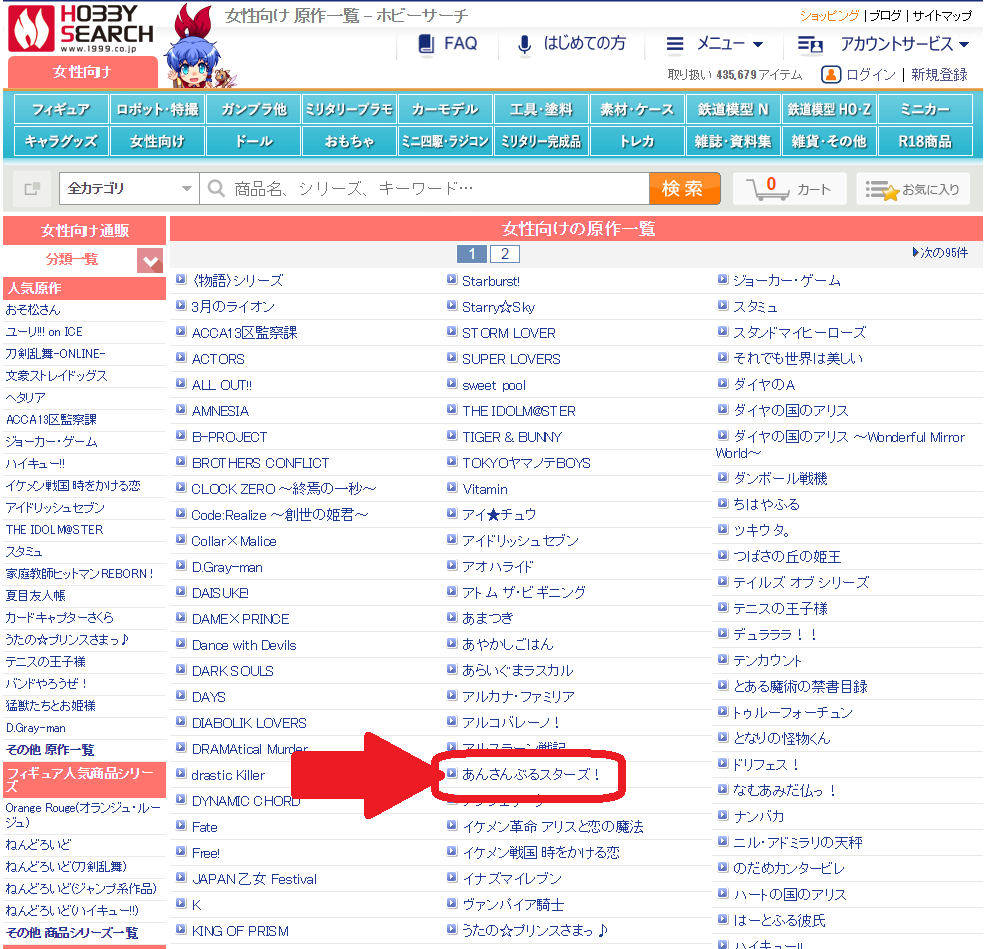
Task: Open the 新規登録 registration link
Action: [939, 75]
